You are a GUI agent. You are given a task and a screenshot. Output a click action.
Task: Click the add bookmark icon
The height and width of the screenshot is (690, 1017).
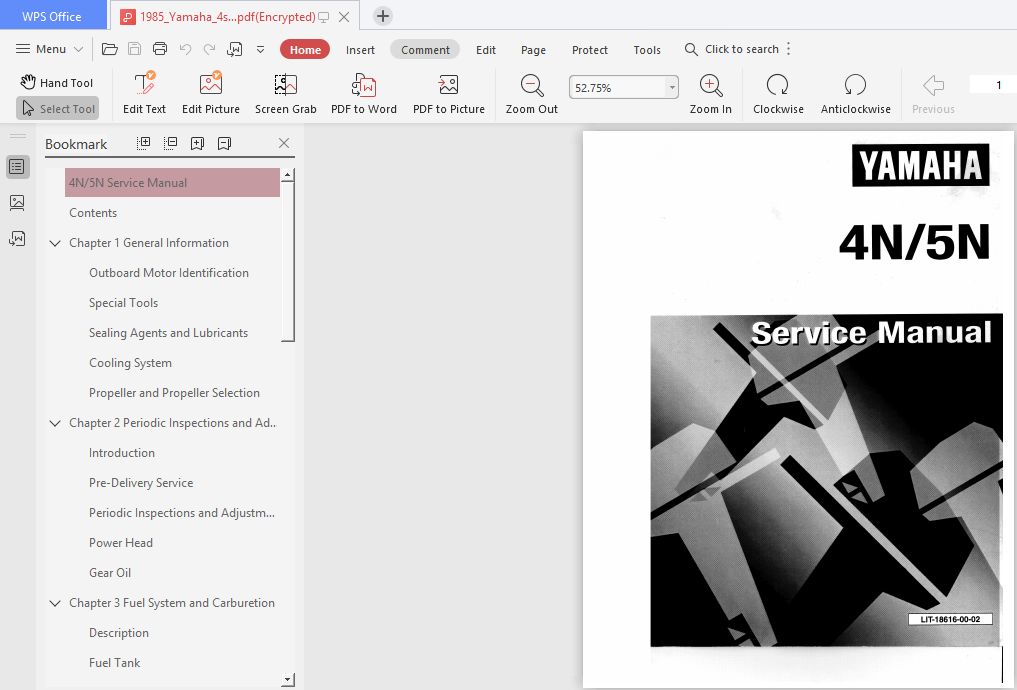coord(197,143)
